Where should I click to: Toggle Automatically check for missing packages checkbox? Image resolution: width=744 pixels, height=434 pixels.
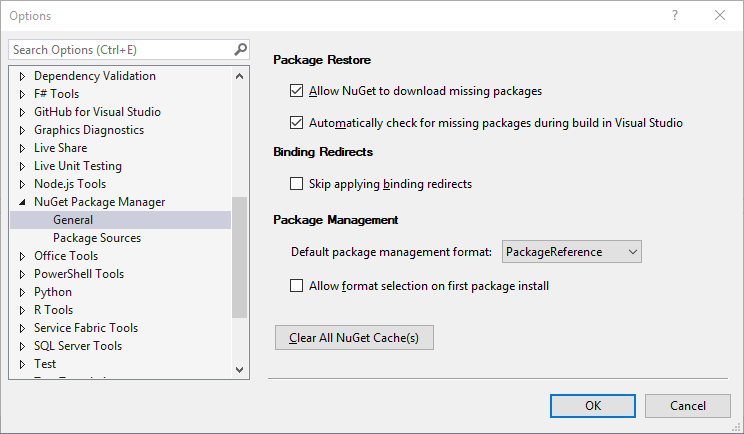click(297, 123)
